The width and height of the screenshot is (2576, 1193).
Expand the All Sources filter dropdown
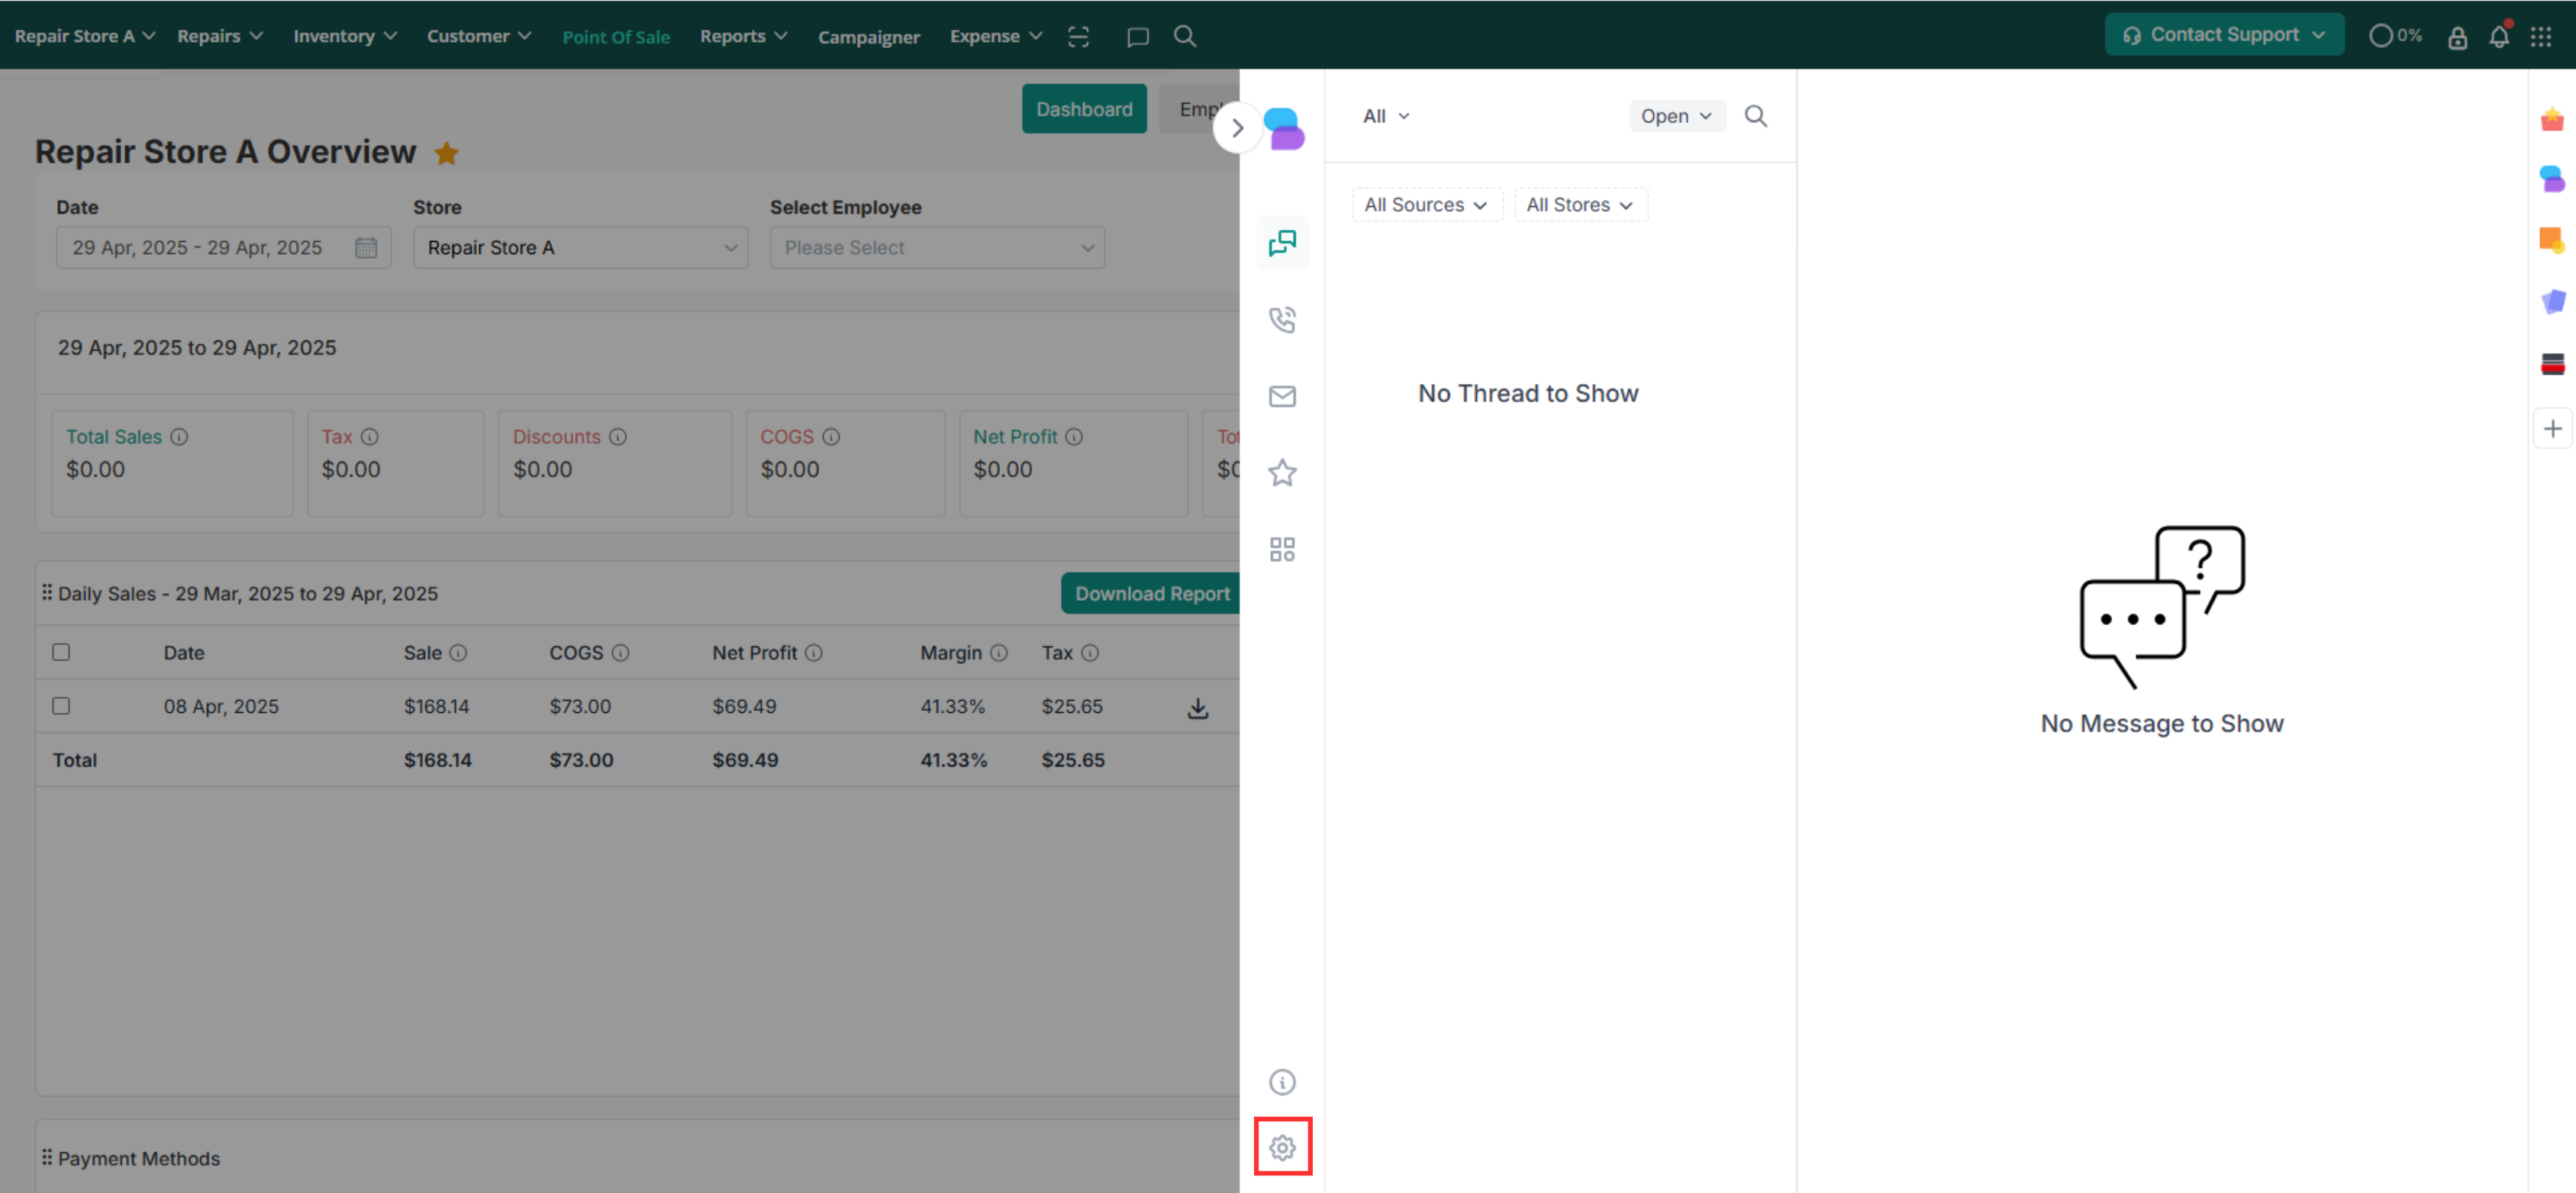tap(1426, 205)
